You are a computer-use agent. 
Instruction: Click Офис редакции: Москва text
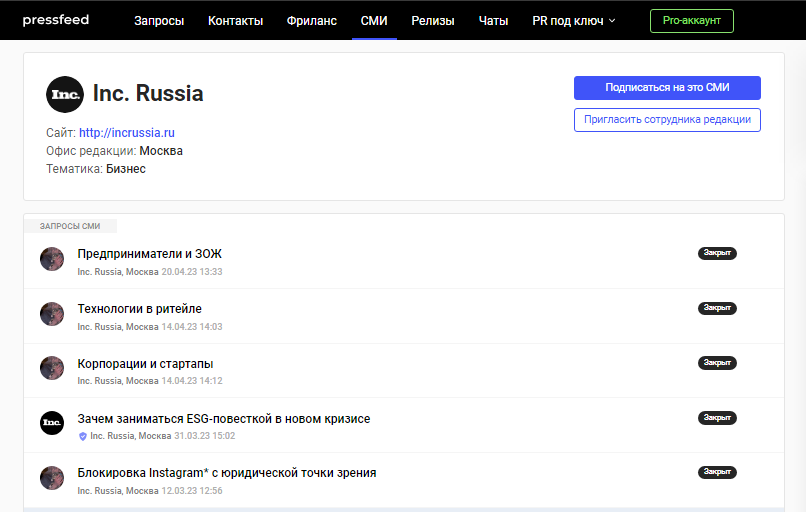[114, 151]
